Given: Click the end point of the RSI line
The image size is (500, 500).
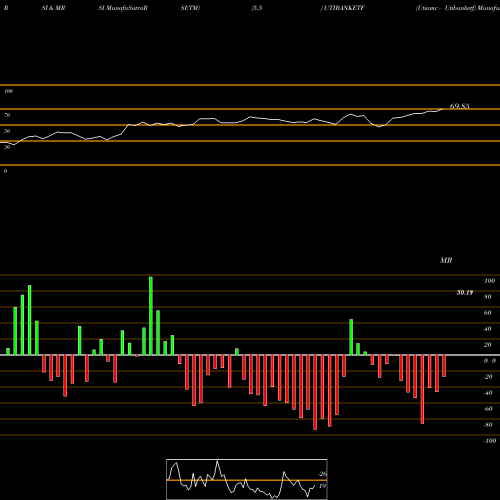Looking at the screenshot, I should (x=443, y=109).
